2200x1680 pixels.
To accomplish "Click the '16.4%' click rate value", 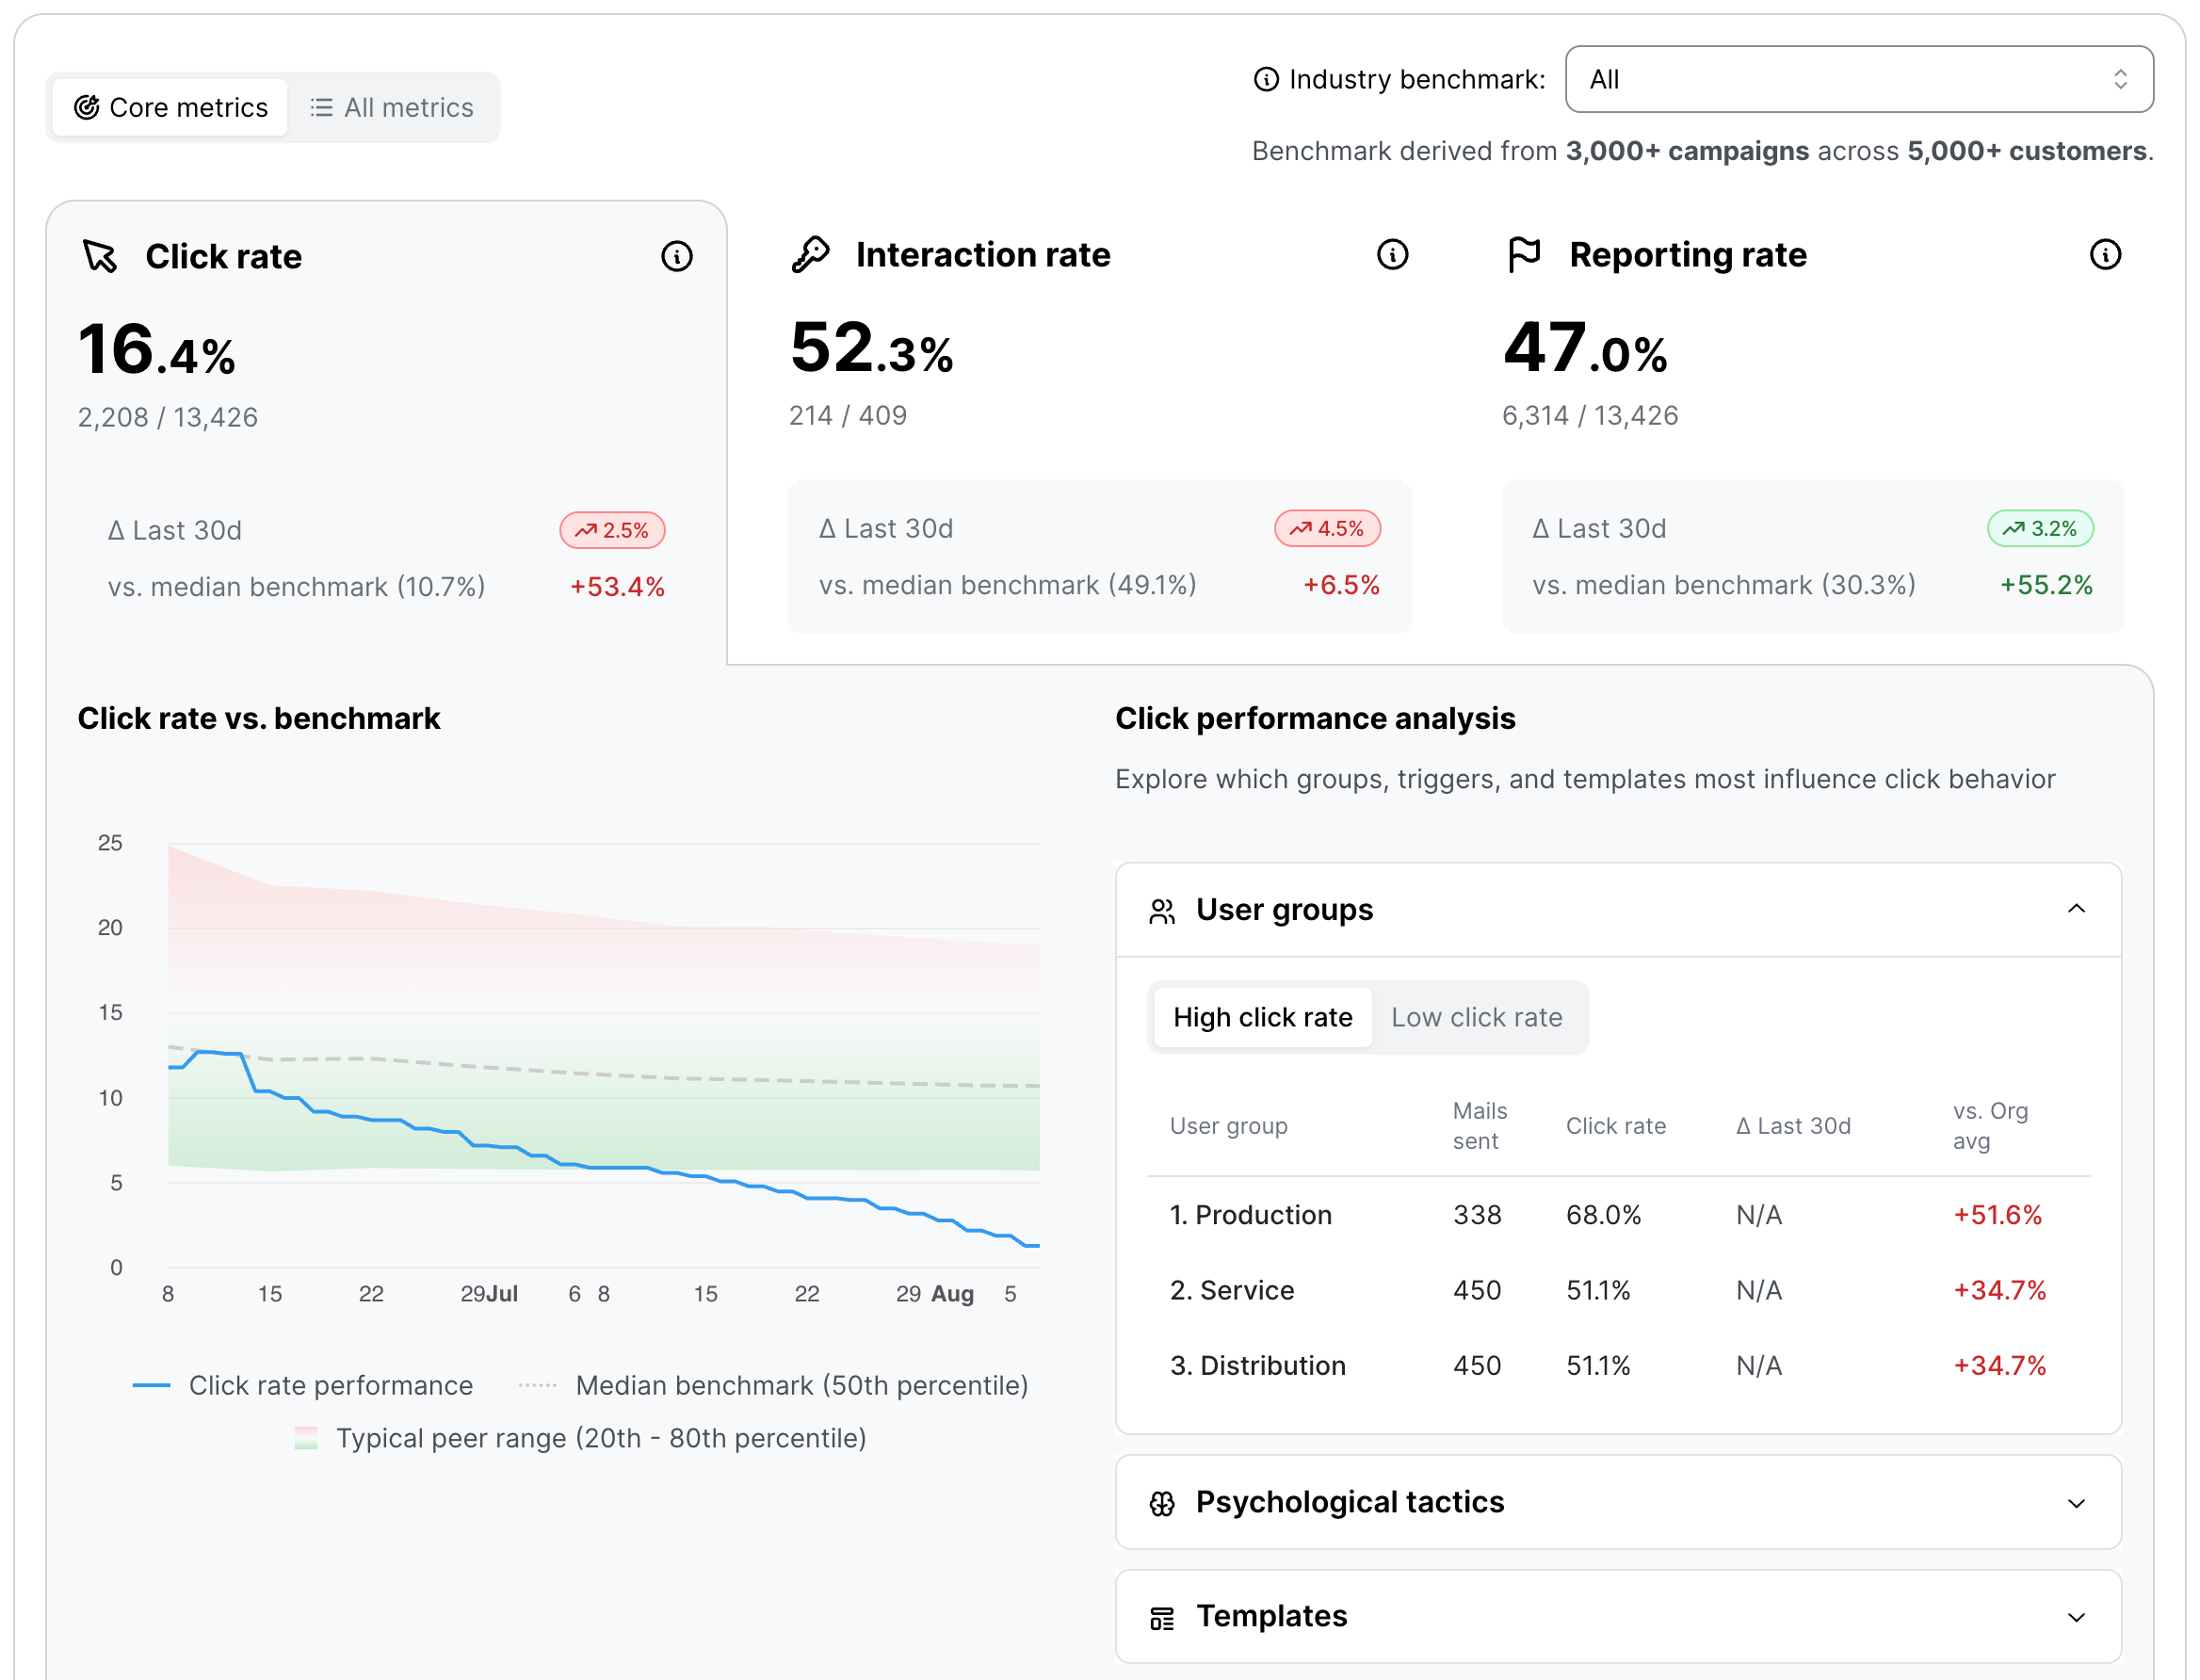I will (157, 351).
